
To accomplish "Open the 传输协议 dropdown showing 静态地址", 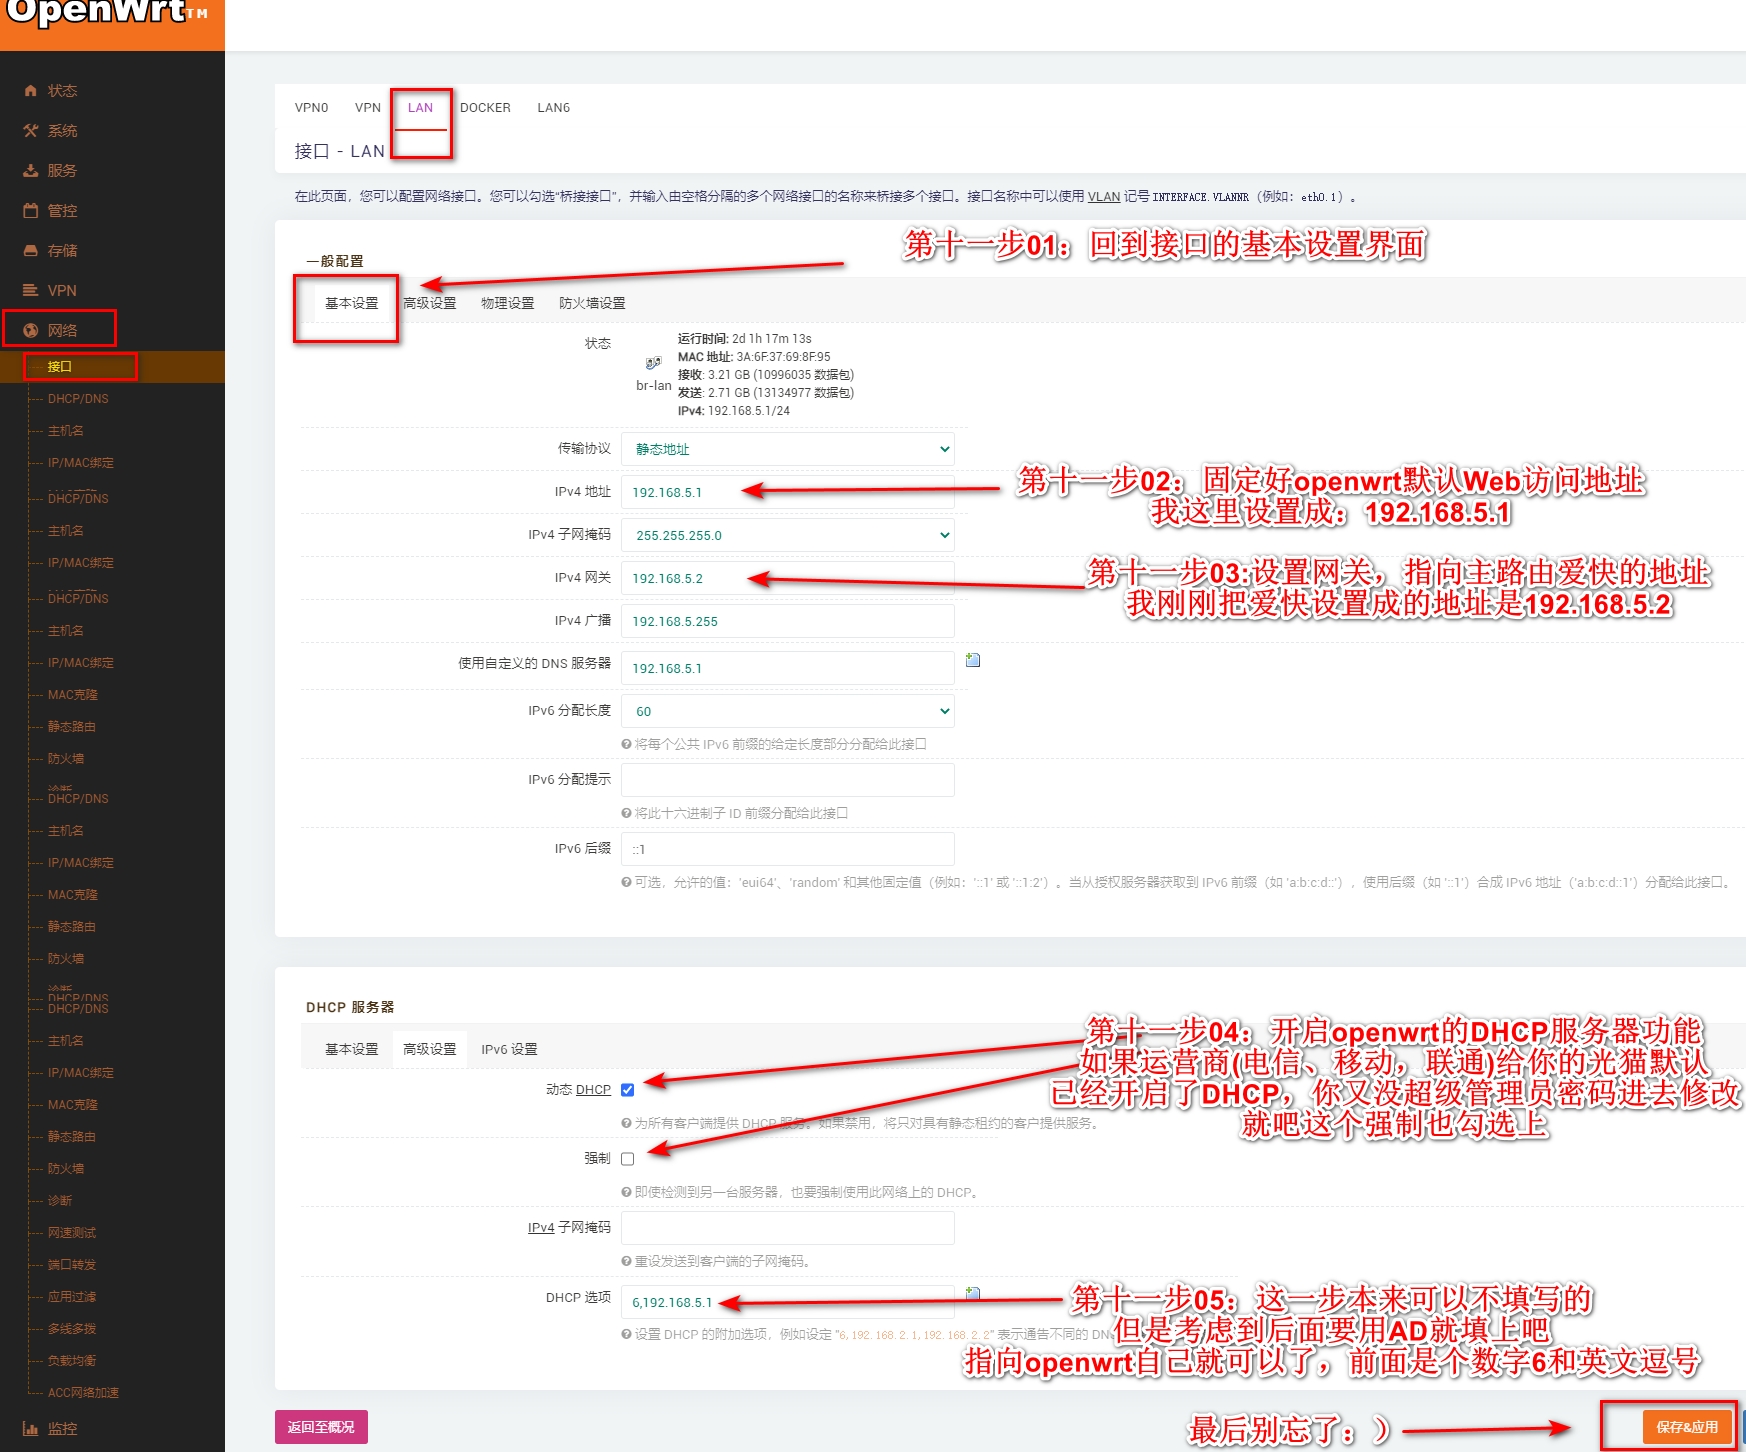I will coord(787,449).
